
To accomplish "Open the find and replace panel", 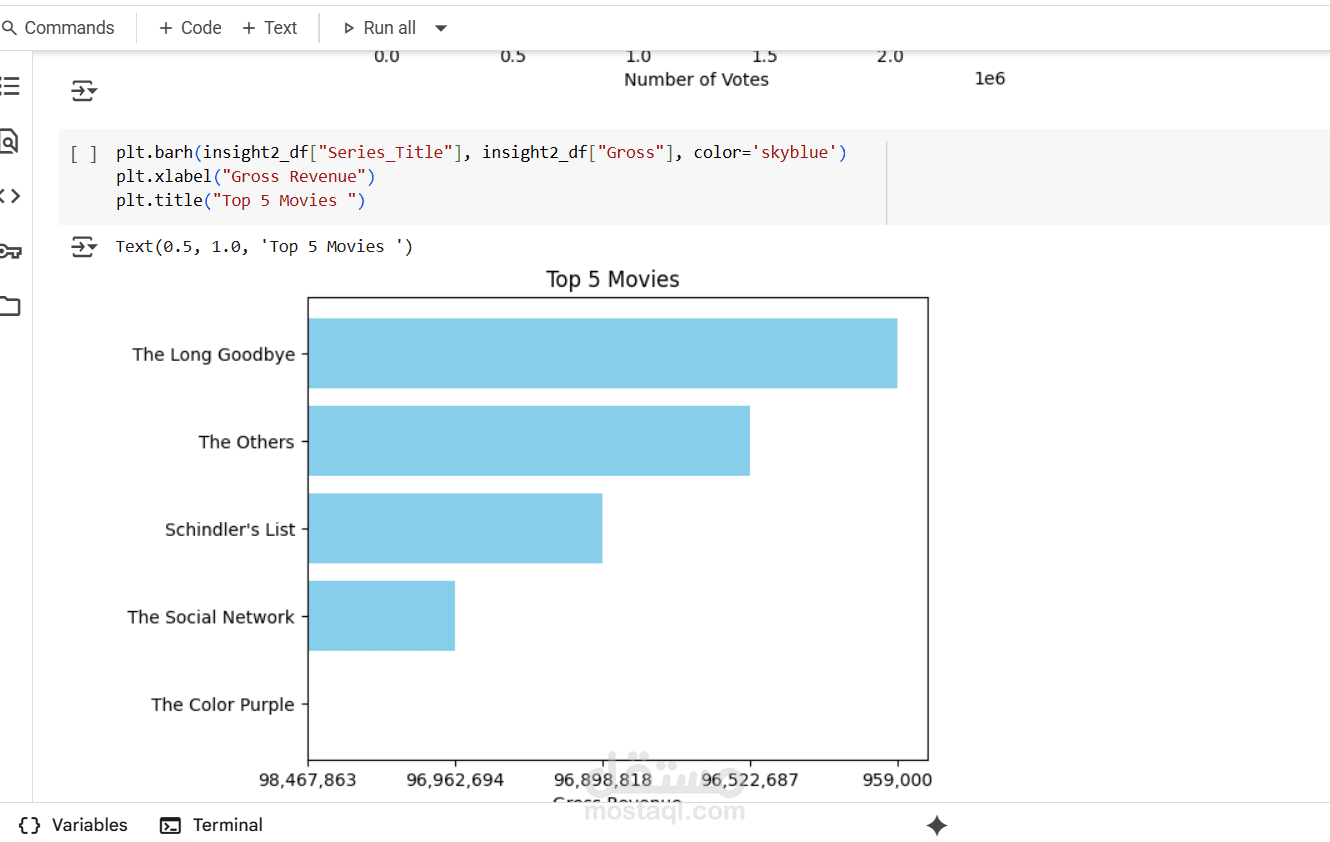I will tap(9, 141).
